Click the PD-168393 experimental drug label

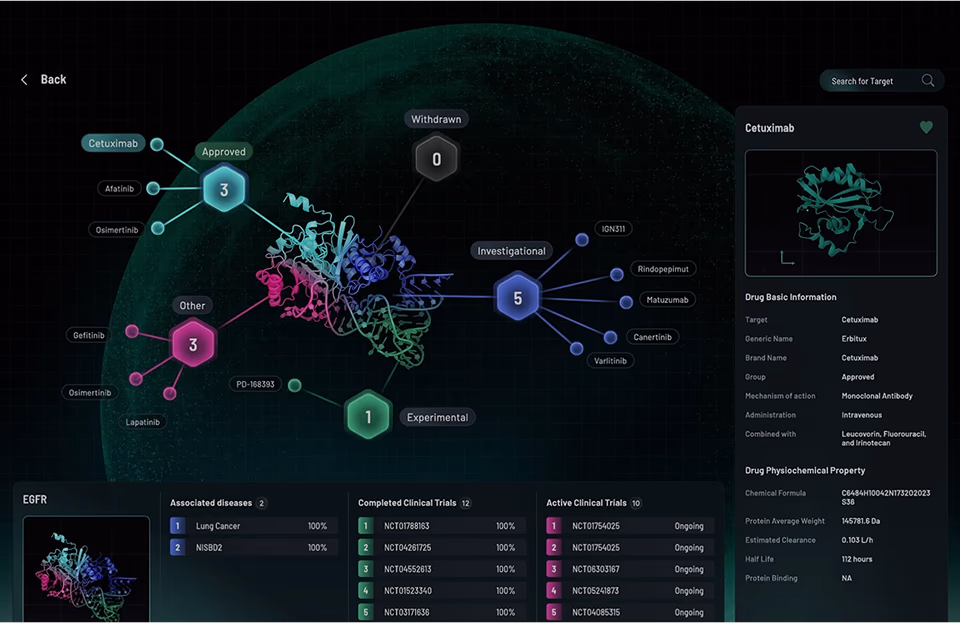point(255,384)
